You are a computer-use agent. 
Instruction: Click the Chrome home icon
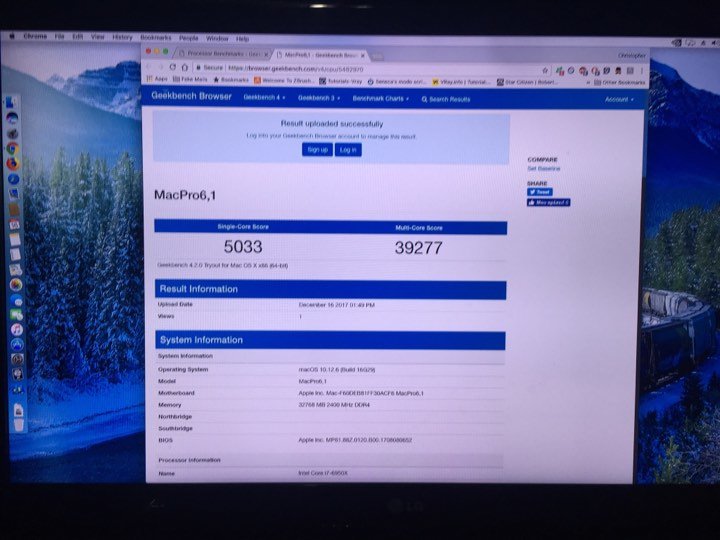[185, 67]
